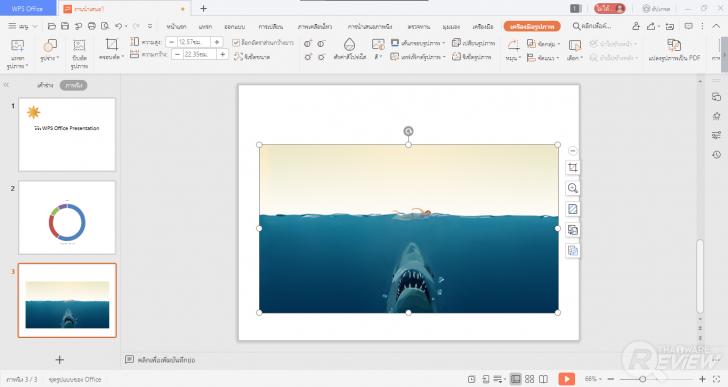
Task: Open the Home ribbon tab
Action: (x=176, y=26)
